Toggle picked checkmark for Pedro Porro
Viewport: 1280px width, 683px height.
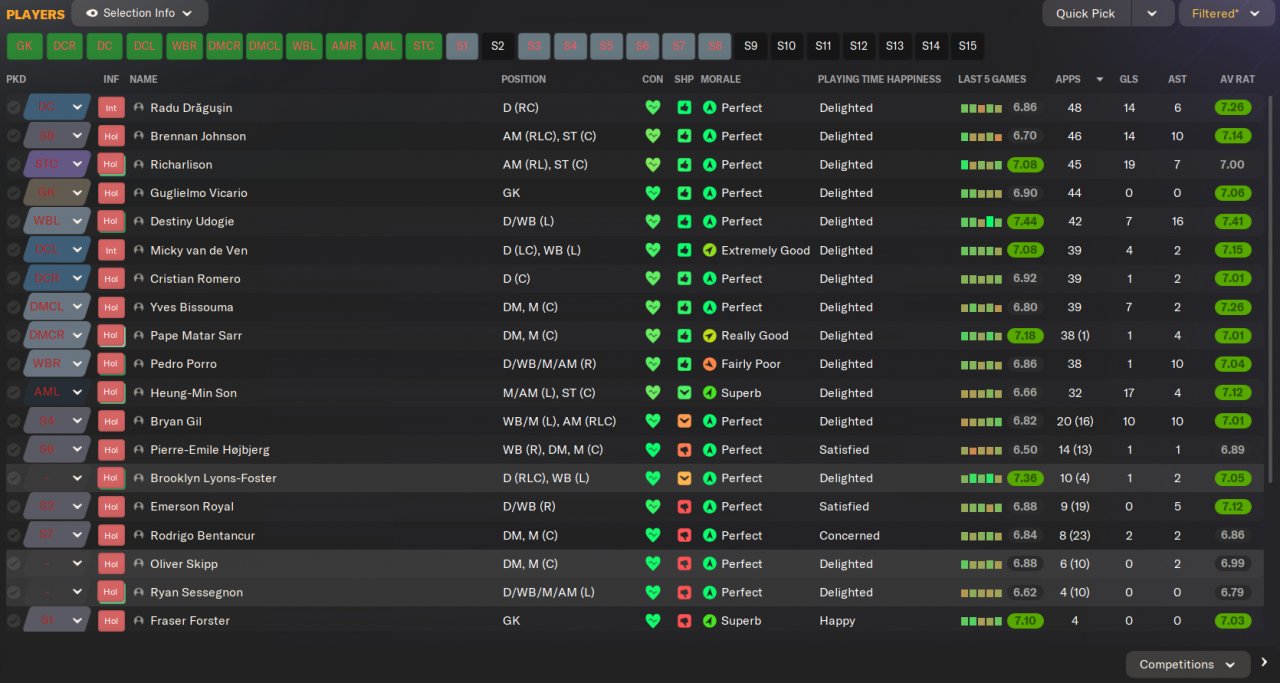click(x=13, y=364)
